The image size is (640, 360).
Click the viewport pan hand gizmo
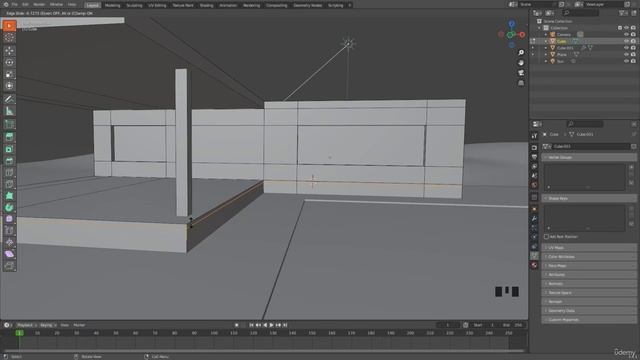tap(521, 63)
